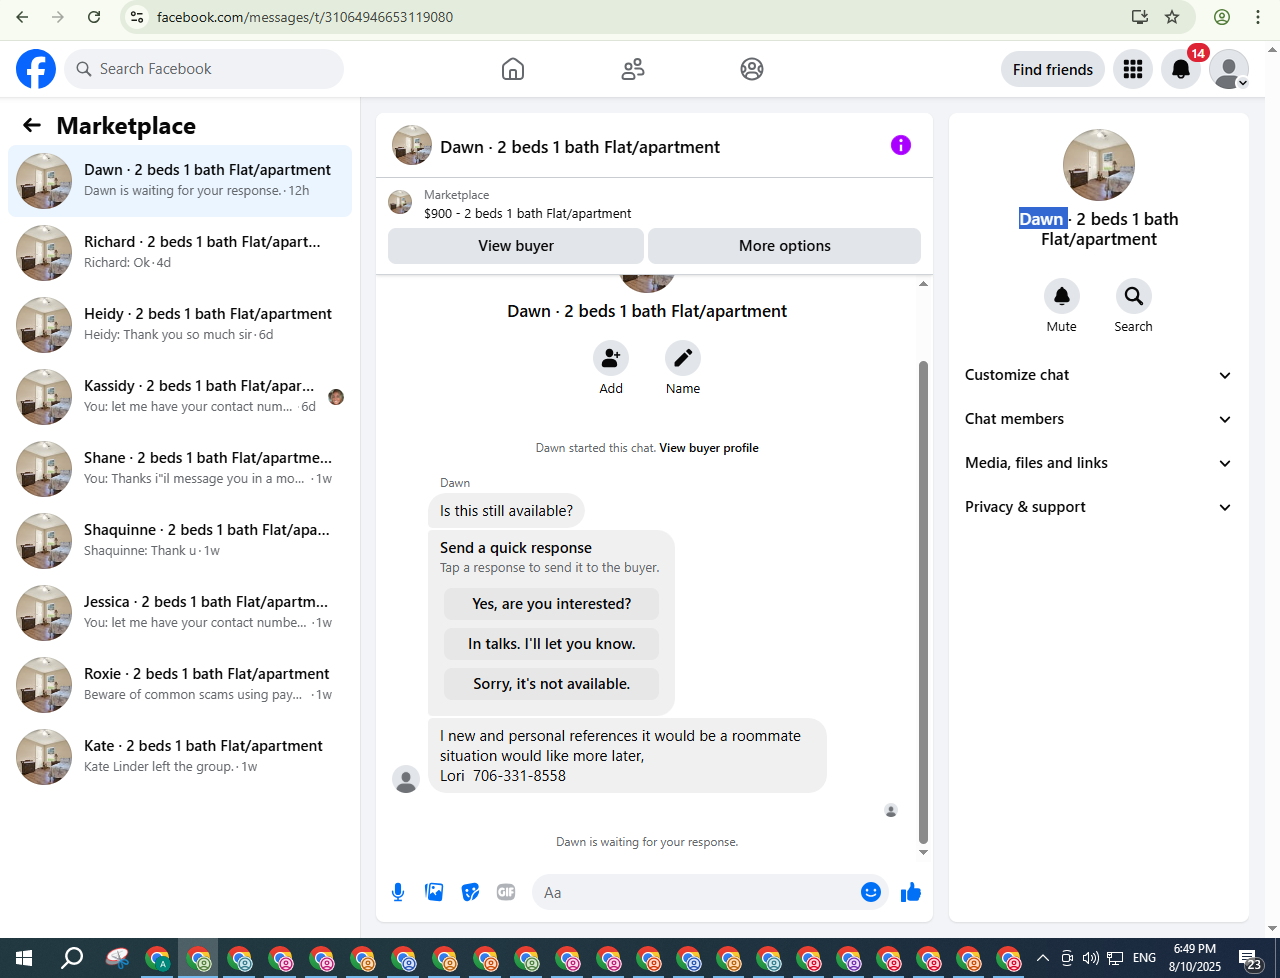Open the Kate conversation in list
Viewport: 1280px width, 978px height.
(180, 757)
